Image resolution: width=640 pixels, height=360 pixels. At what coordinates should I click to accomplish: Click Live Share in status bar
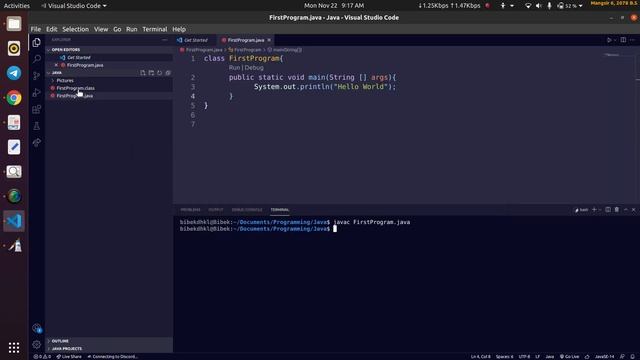point(69,357)
